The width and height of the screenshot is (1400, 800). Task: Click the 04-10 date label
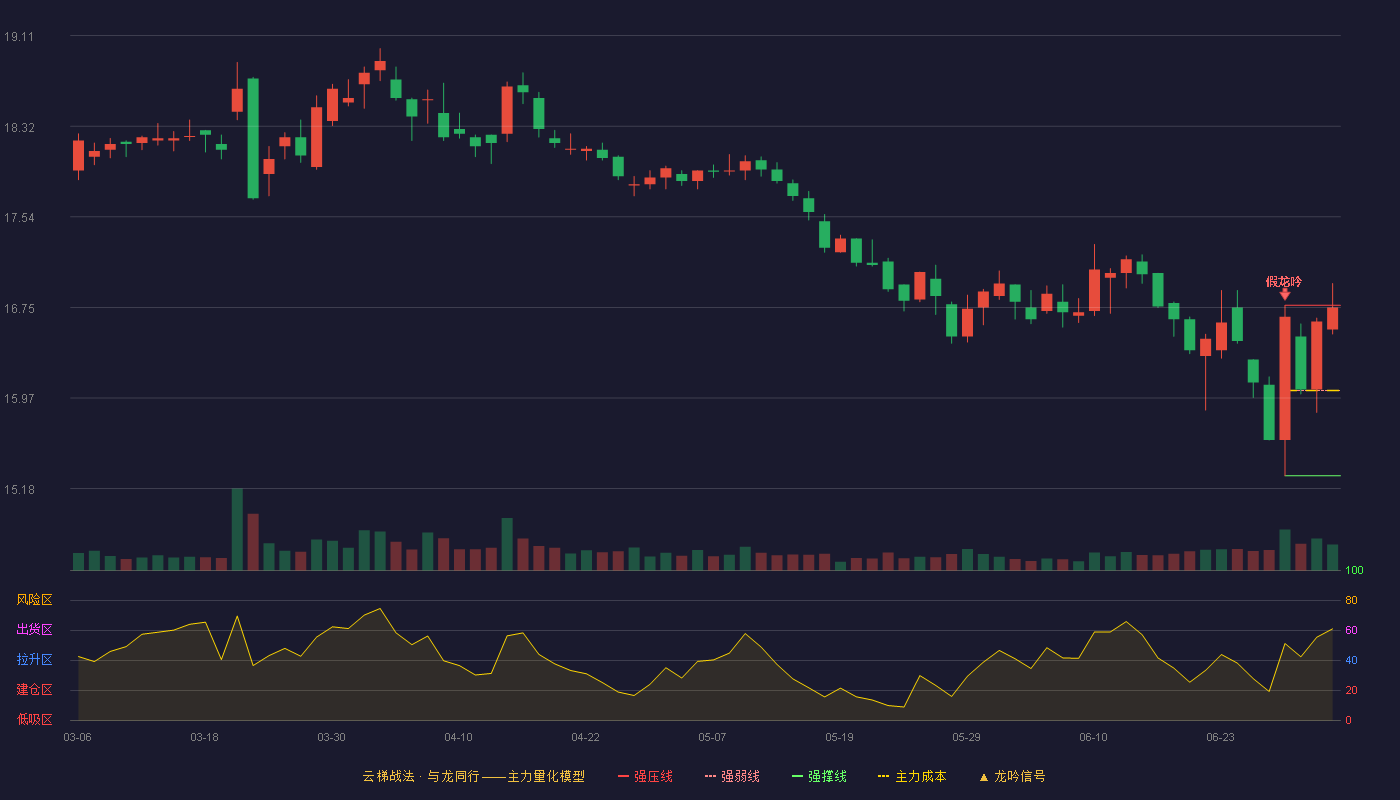coord(458,737)
